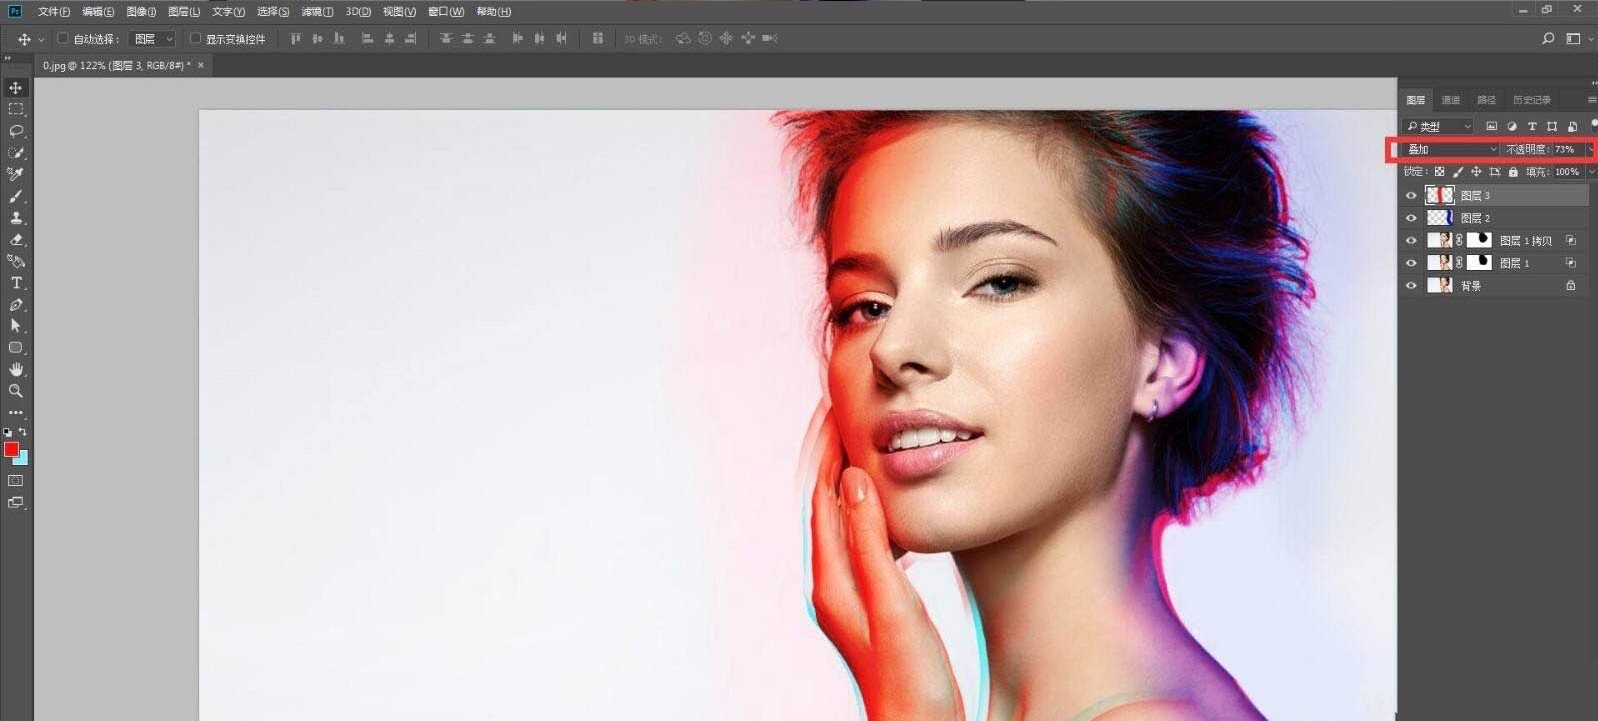This screenshot has width=1598, height=721.
Task: Click the red foreground color swatch
Action: (11, 450)
